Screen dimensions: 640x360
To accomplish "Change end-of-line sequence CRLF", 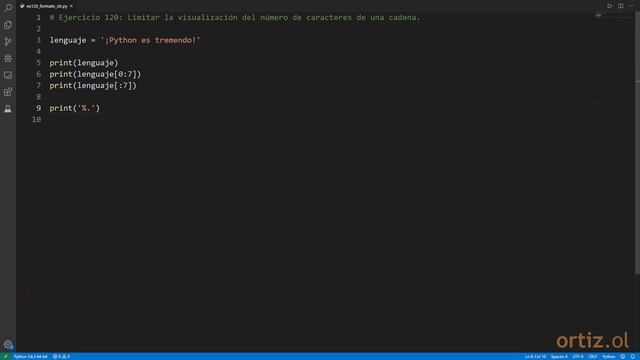I will coord(593,356).
